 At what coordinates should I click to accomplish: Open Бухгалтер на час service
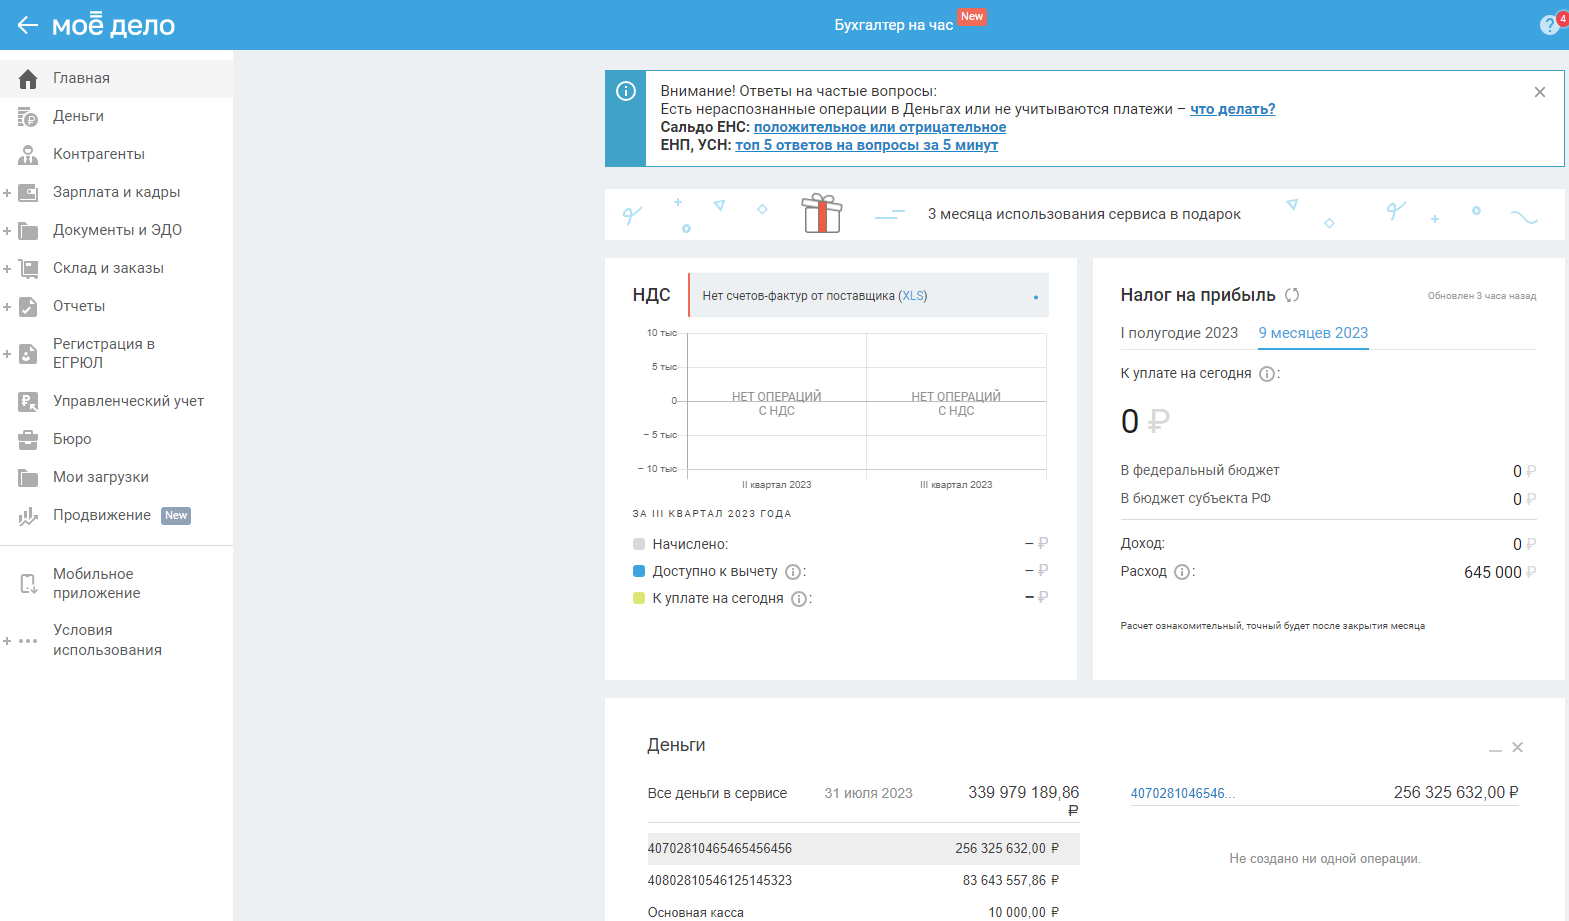tap(894, 25)
